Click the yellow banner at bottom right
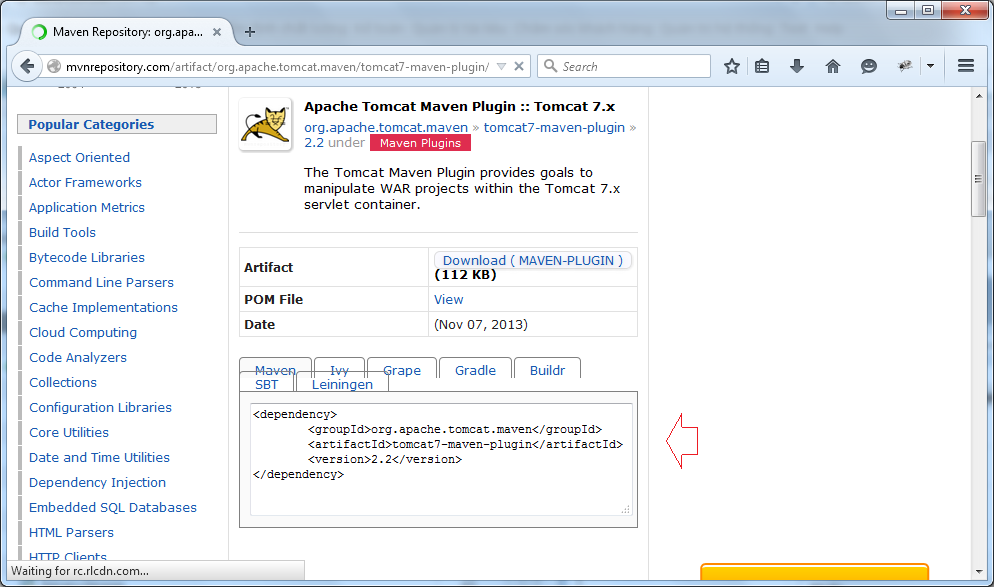 tap(814, 571)
